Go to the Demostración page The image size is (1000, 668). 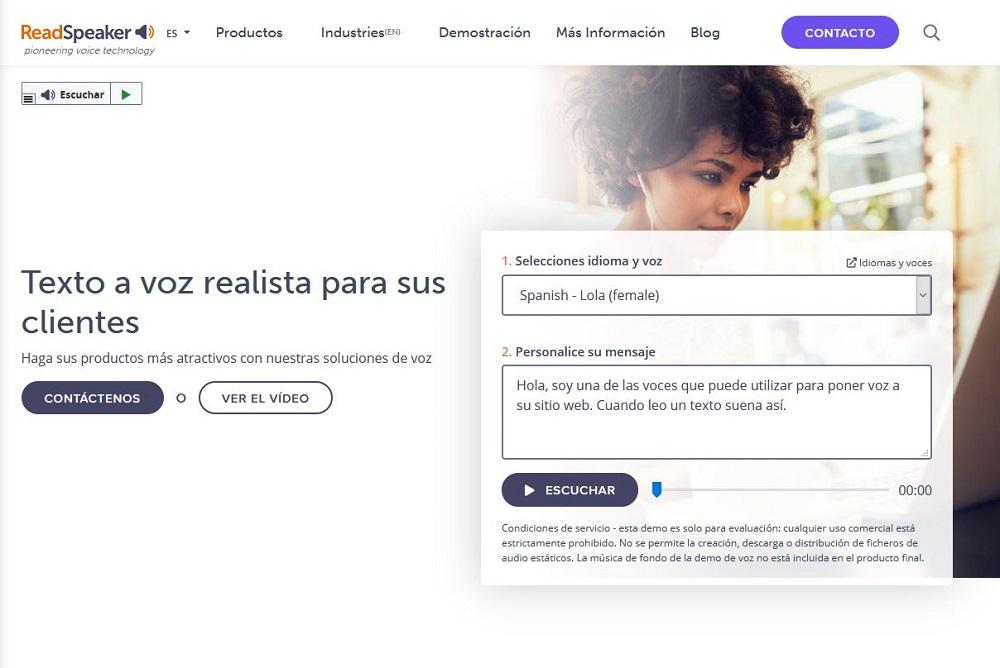click(x=485, y=33)
